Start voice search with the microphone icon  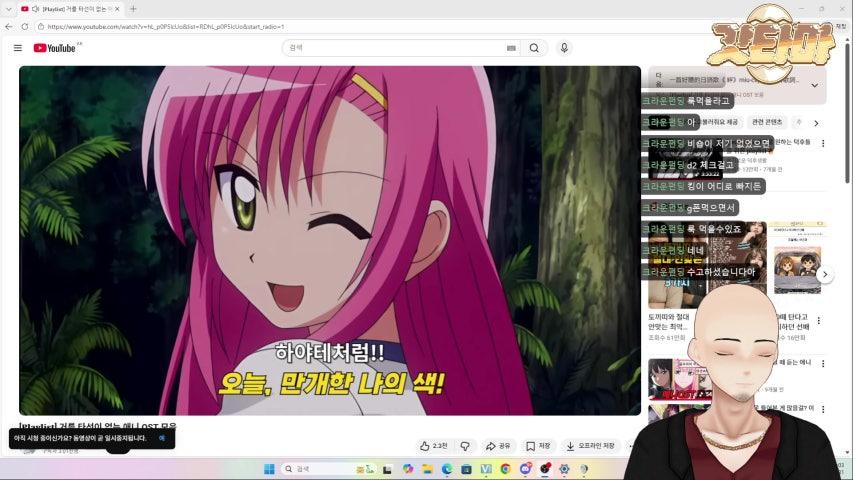point(564,48)
